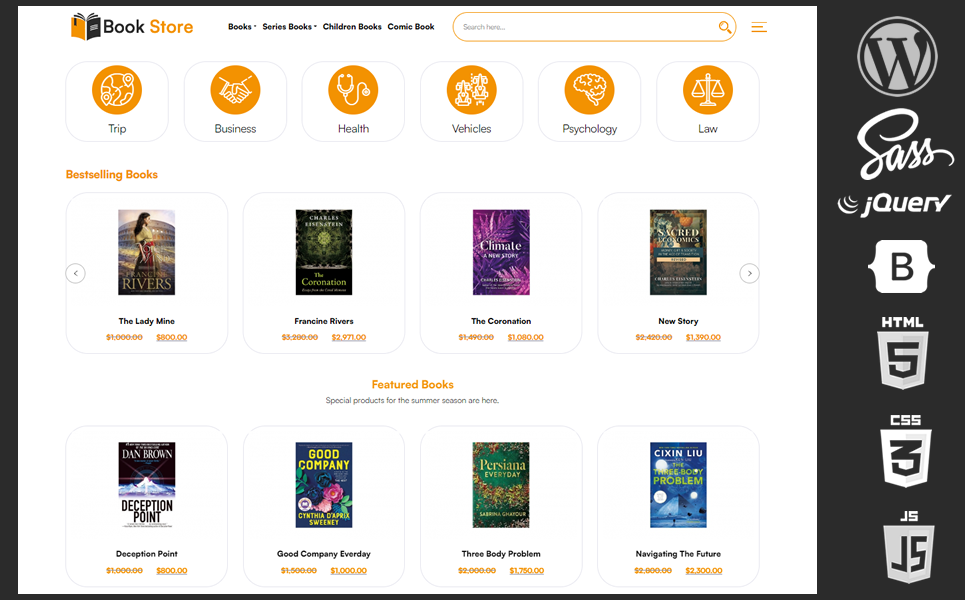Viewport: 965px width, 600px height.
Task: Open the Comic Book menu item
Action: [411, 27]
